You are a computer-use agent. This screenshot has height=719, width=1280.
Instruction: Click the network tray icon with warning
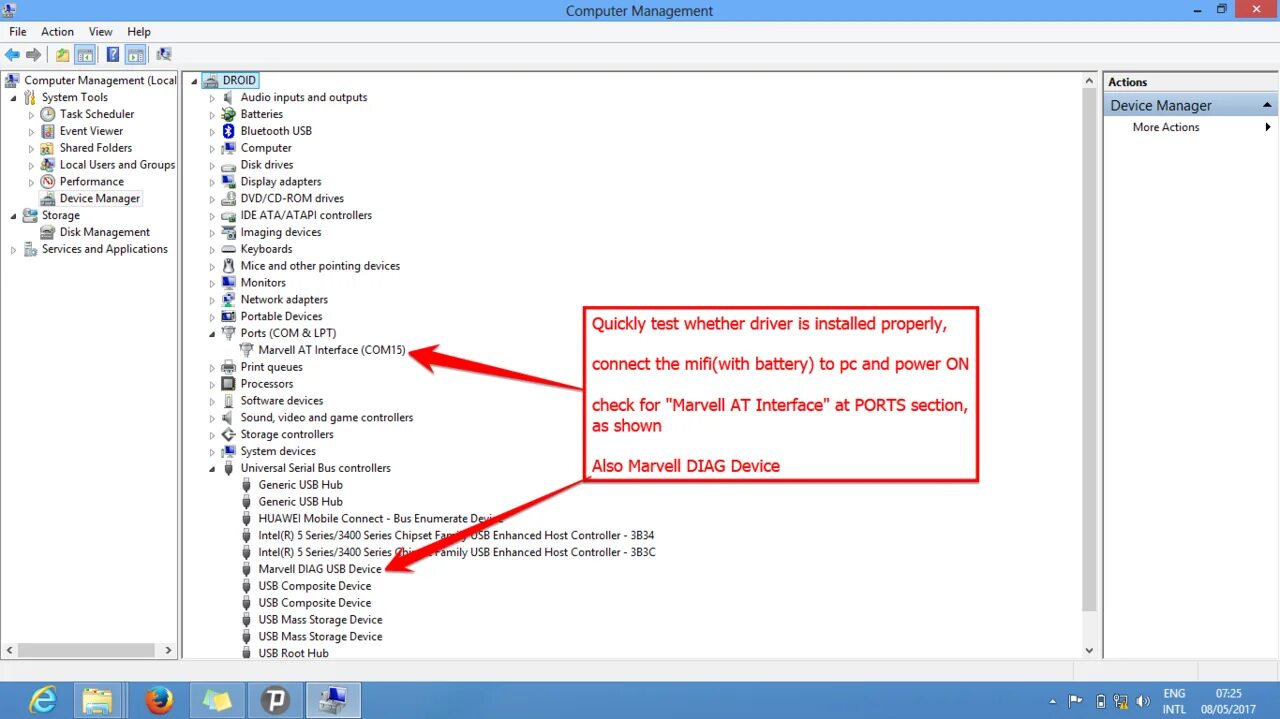pyautogui.click(x=1122, y=701)
